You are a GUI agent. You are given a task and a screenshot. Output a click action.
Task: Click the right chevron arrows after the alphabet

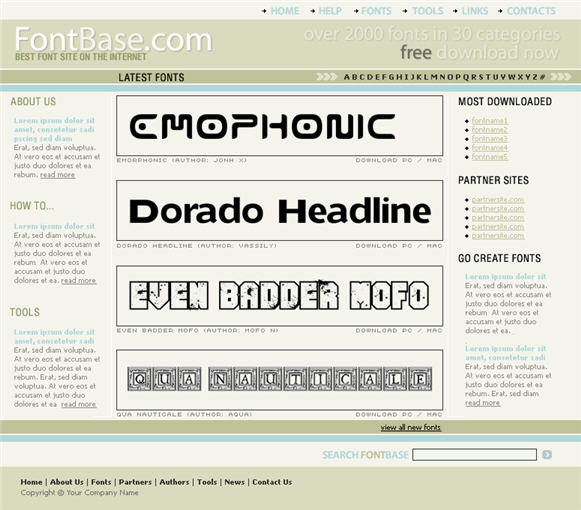[x=561, y=77]
